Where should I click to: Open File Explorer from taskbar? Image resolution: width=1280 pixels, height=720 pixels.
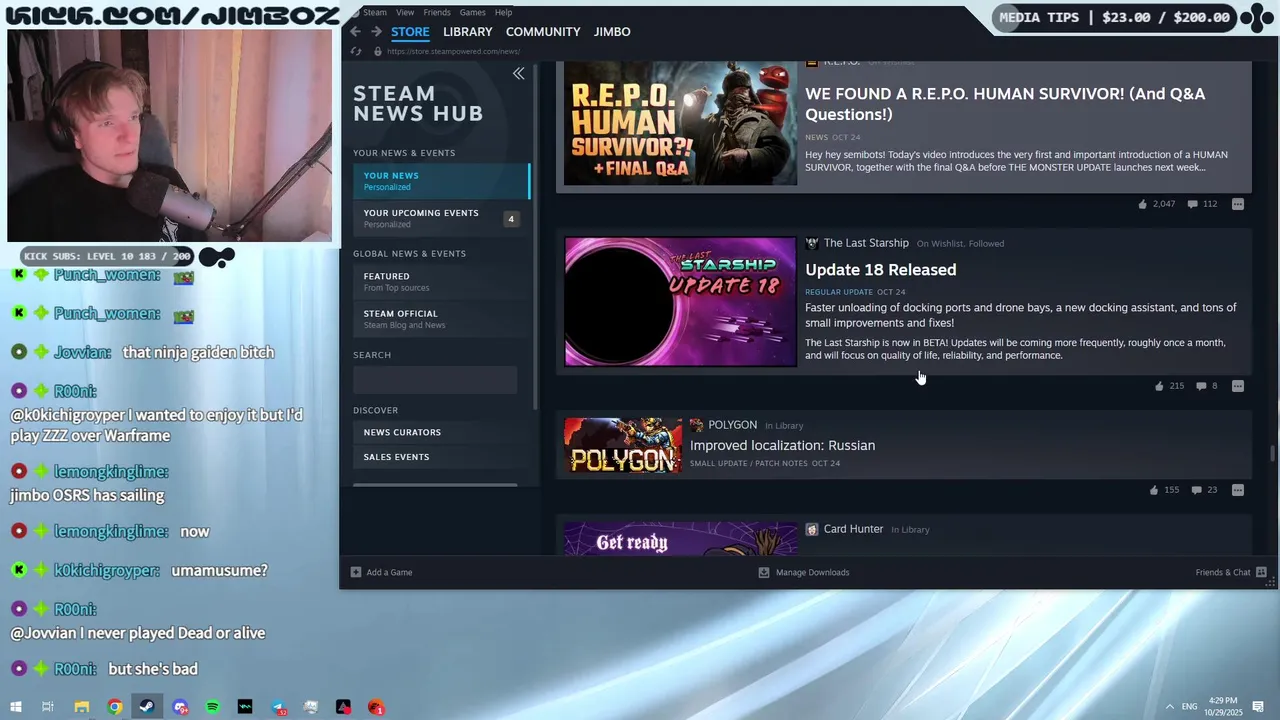tap(82, 707)
